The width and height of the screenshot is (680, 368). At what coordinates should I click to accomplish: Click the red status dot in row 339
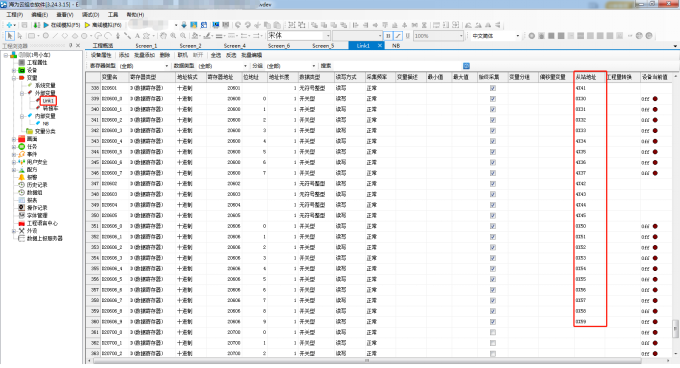[655, 99]
